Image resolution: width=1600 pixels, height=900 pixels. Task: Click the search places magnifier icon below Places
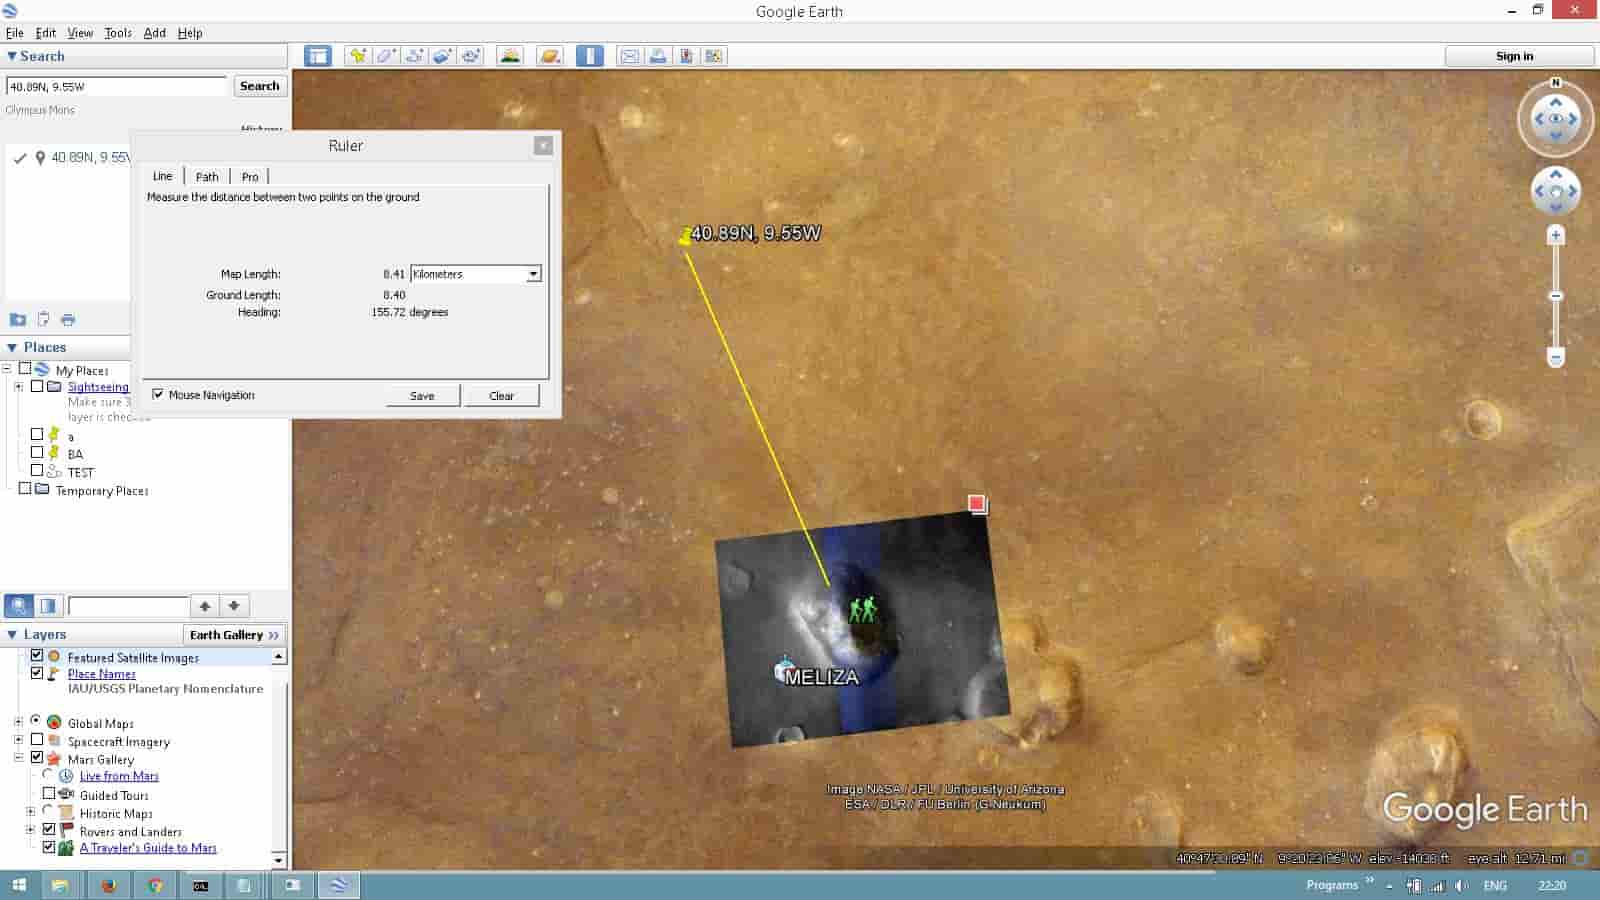click(x=19, y=606)
